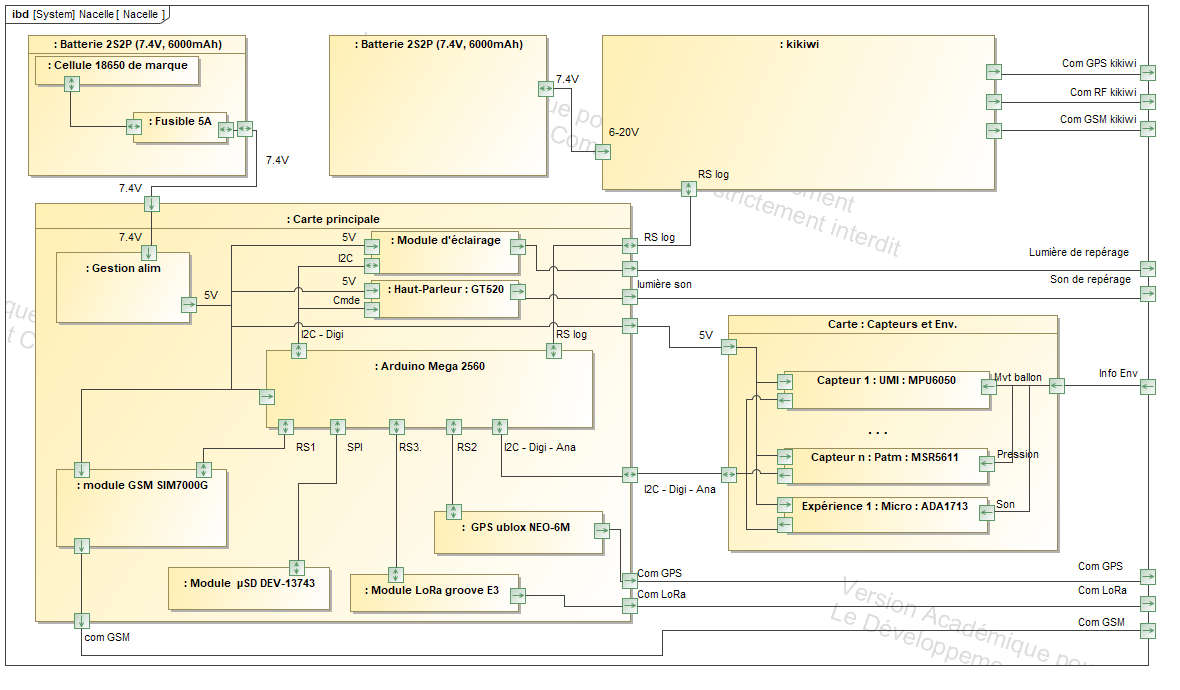The image size is (1180, 690).
Task: Click the RS3 port on the Arduino block
Action: tap(397, 427)
